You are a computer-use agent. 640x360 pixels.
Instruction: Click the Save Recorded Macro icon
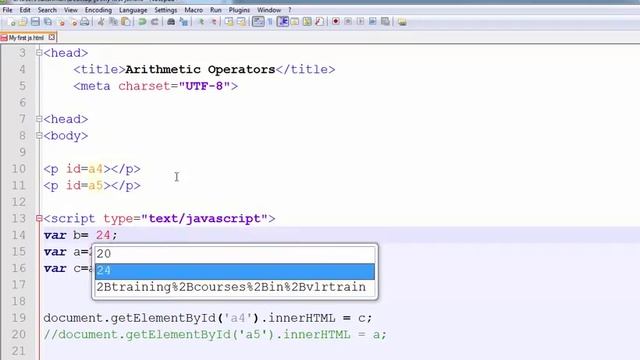(x=385, y=22)
